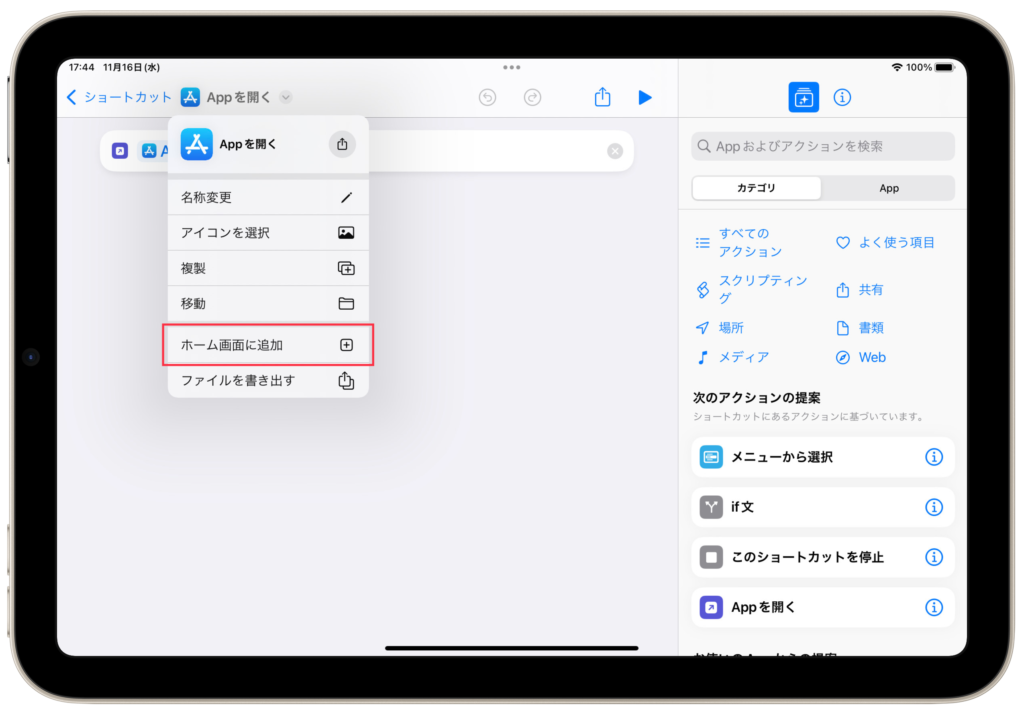Open the スクリプティング category
Image resolution: width=1024 pixels, height=715 pixels.
(752, 289)
